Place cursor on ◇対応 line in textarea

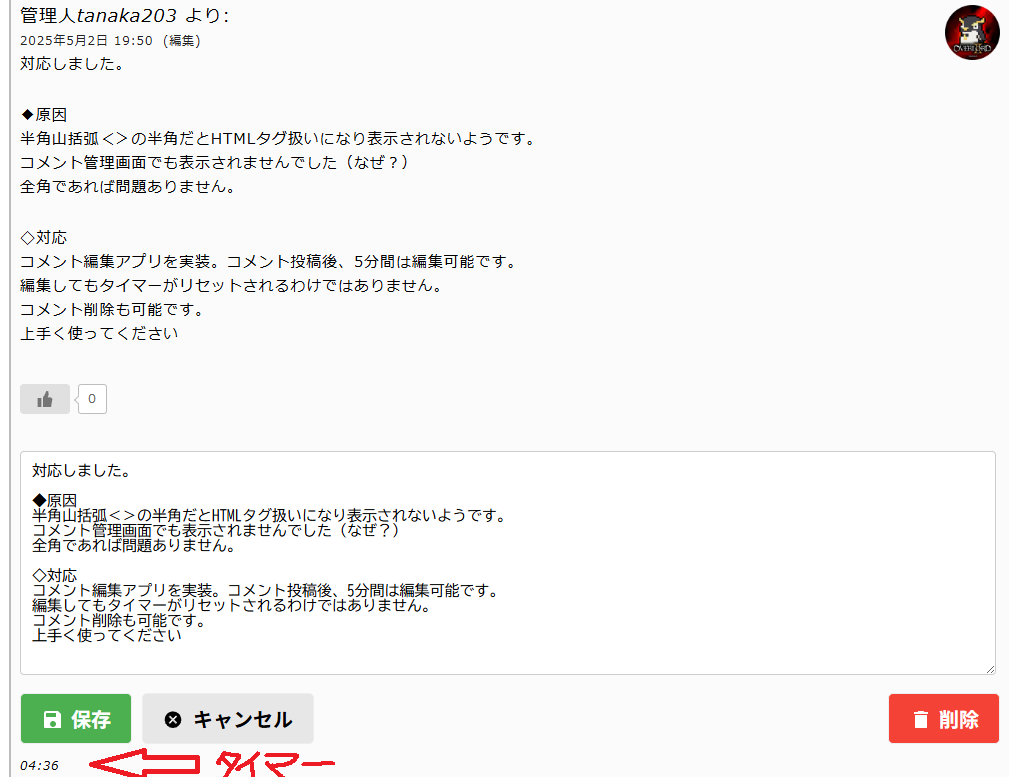pyautogui.click(x=55, y=575)
